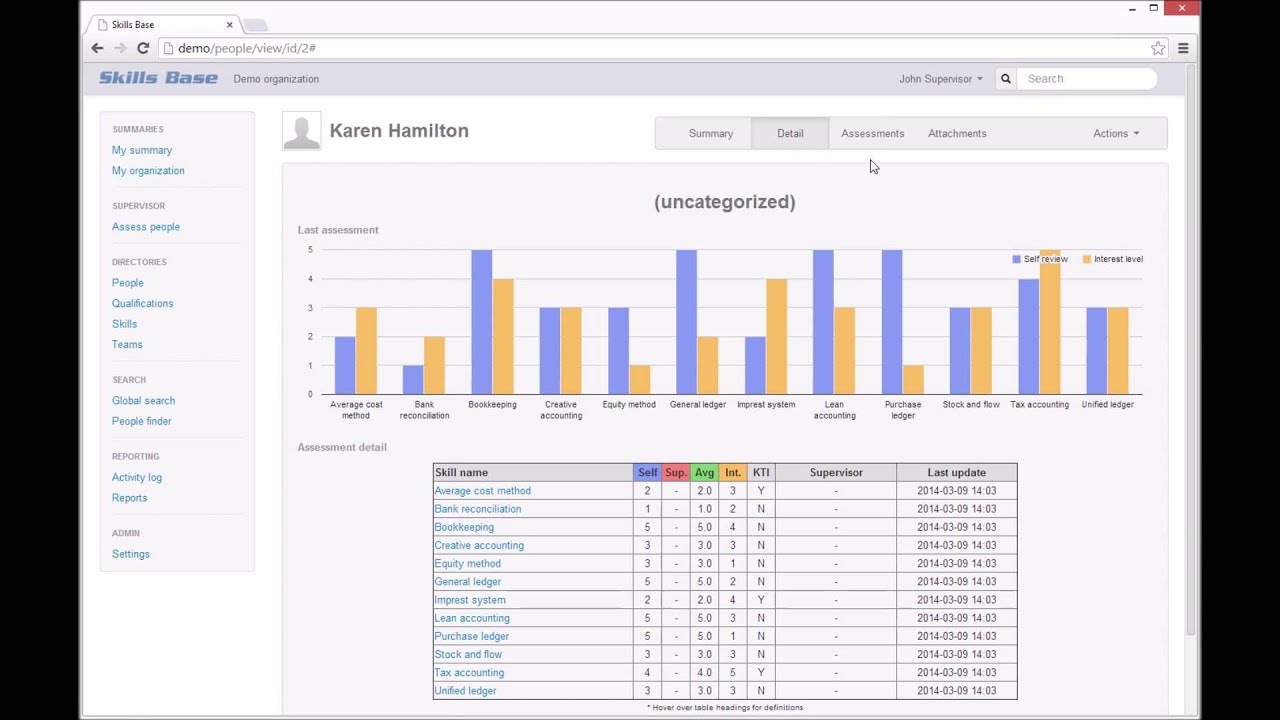
Task: Click Interest level legend color swatch
Action: pyautogui.click(x=1086, y=259)
